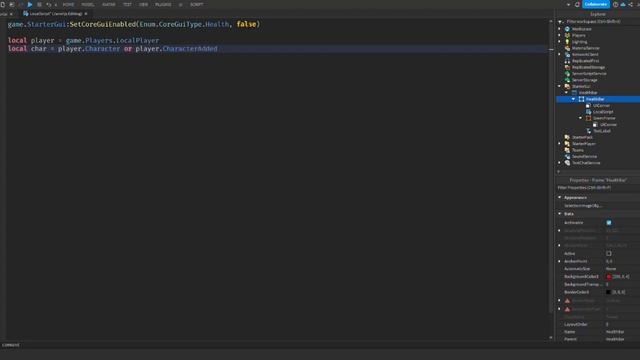Select the TextLabel icon
The image size is (640, 360).
coord(589,131)
